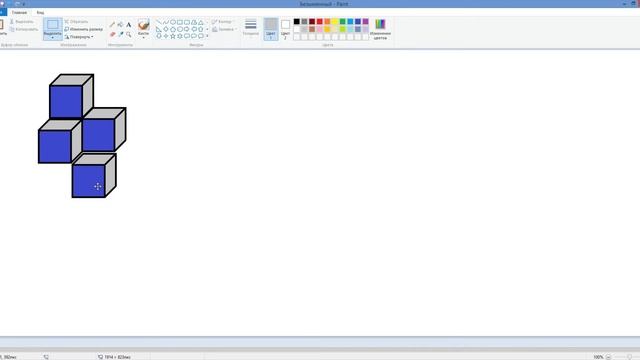Select the Color picker eyedropper tool
Image resolution: width=640 pixels, height=360 pixels.
pyautogui.click(x=121, y=34)
